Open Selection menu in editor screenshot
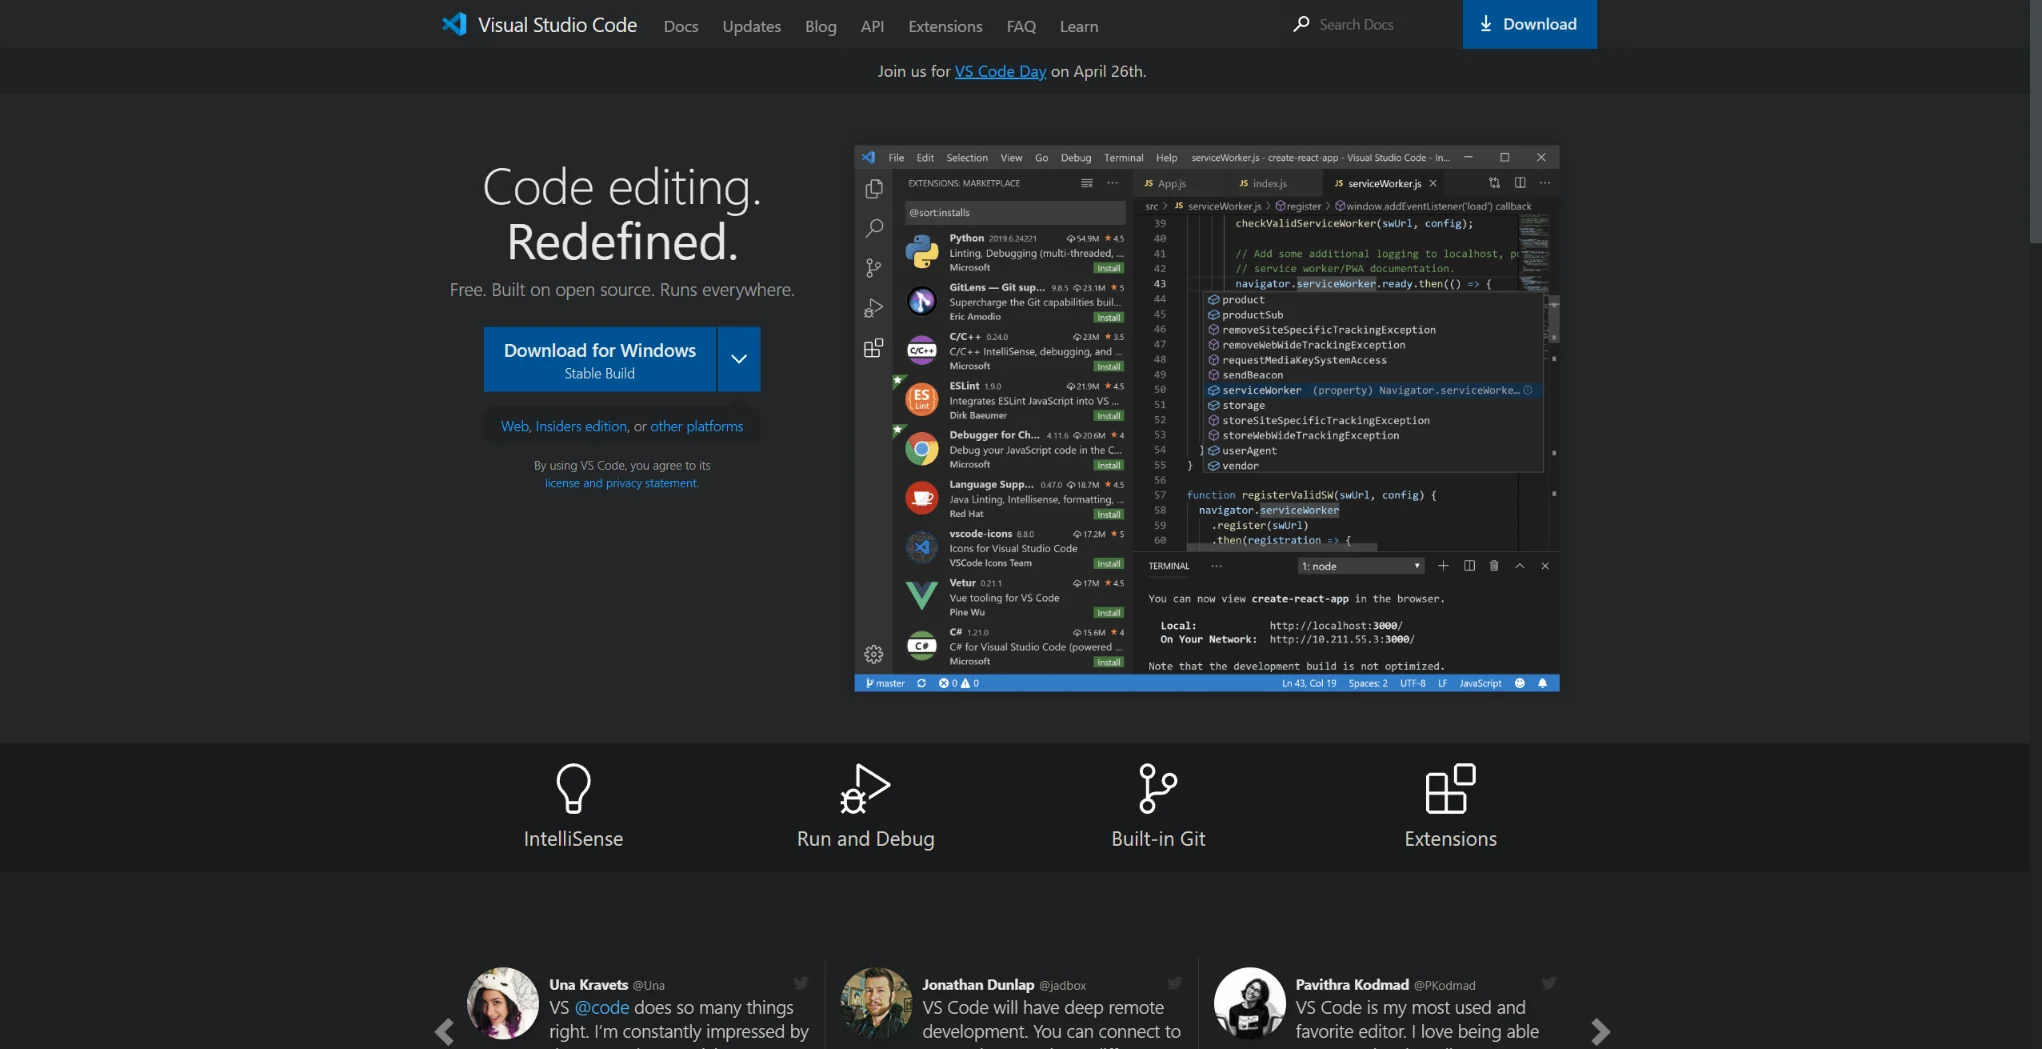Screen dimensions: 2042x1049 pyautogui.click(x=967, y=158)
